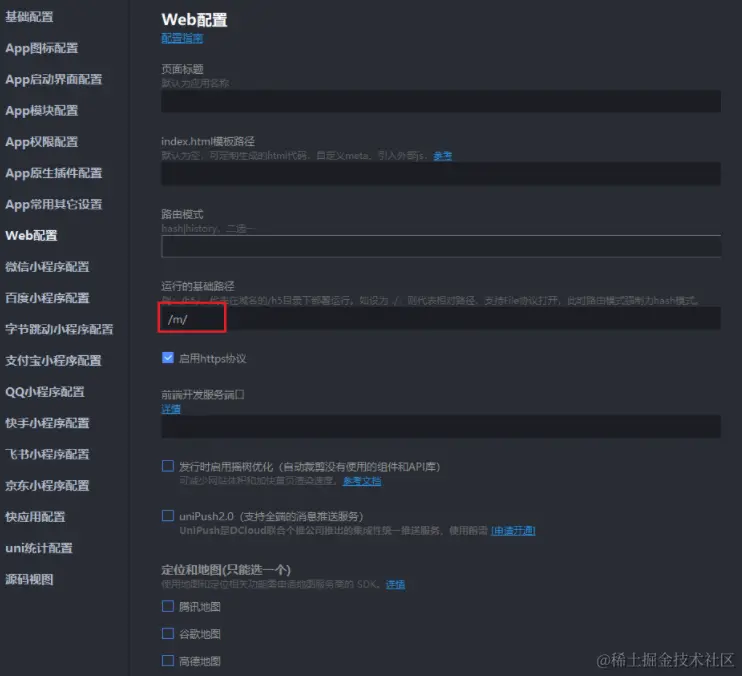Open the 基础配置 sidebar section

29,17
